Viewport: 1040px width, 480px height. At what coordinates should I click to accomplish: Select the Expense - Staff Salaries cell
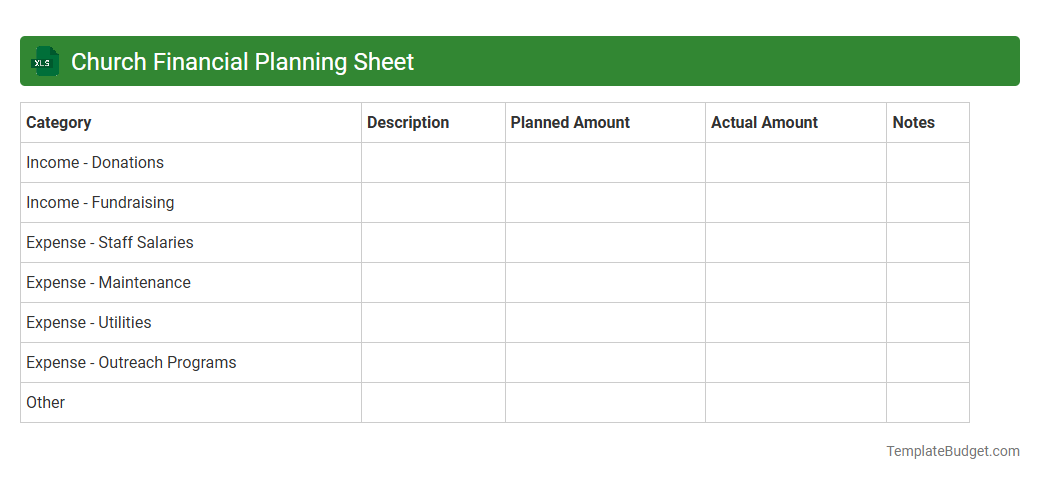[x=191, y=243]
